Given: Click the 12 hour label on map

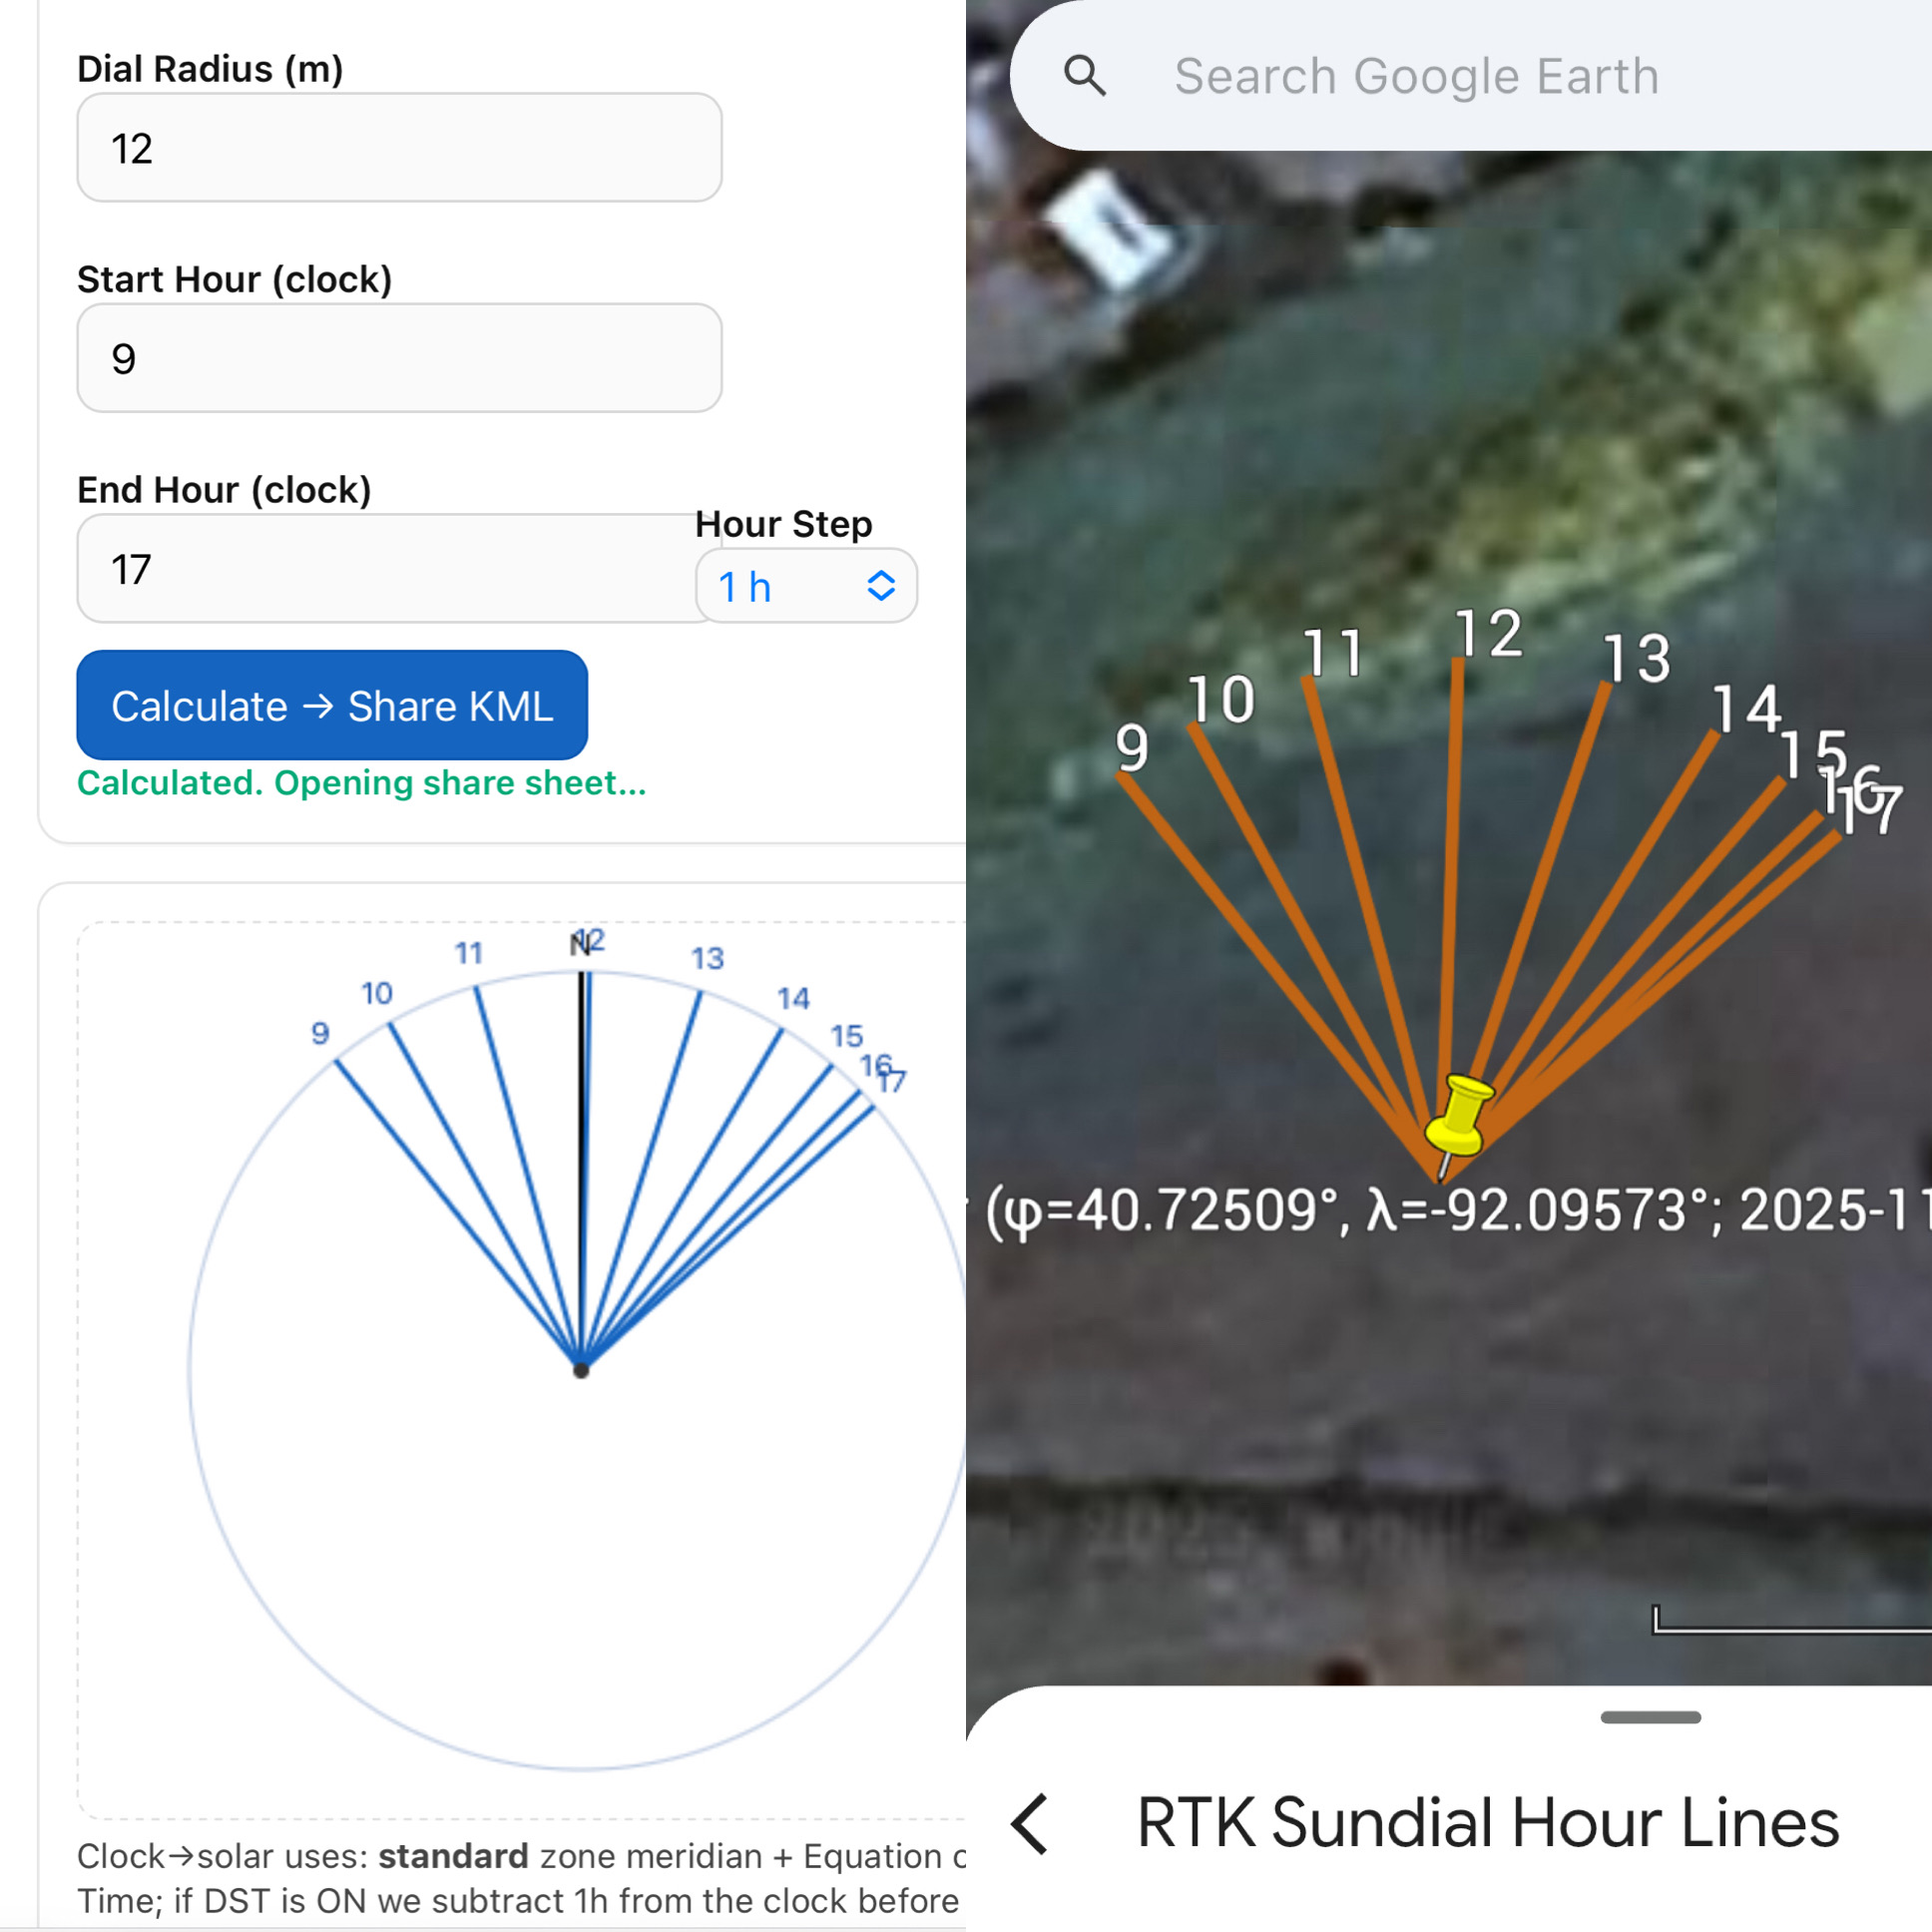Looking at the screenshot, I should [1488, 634].
